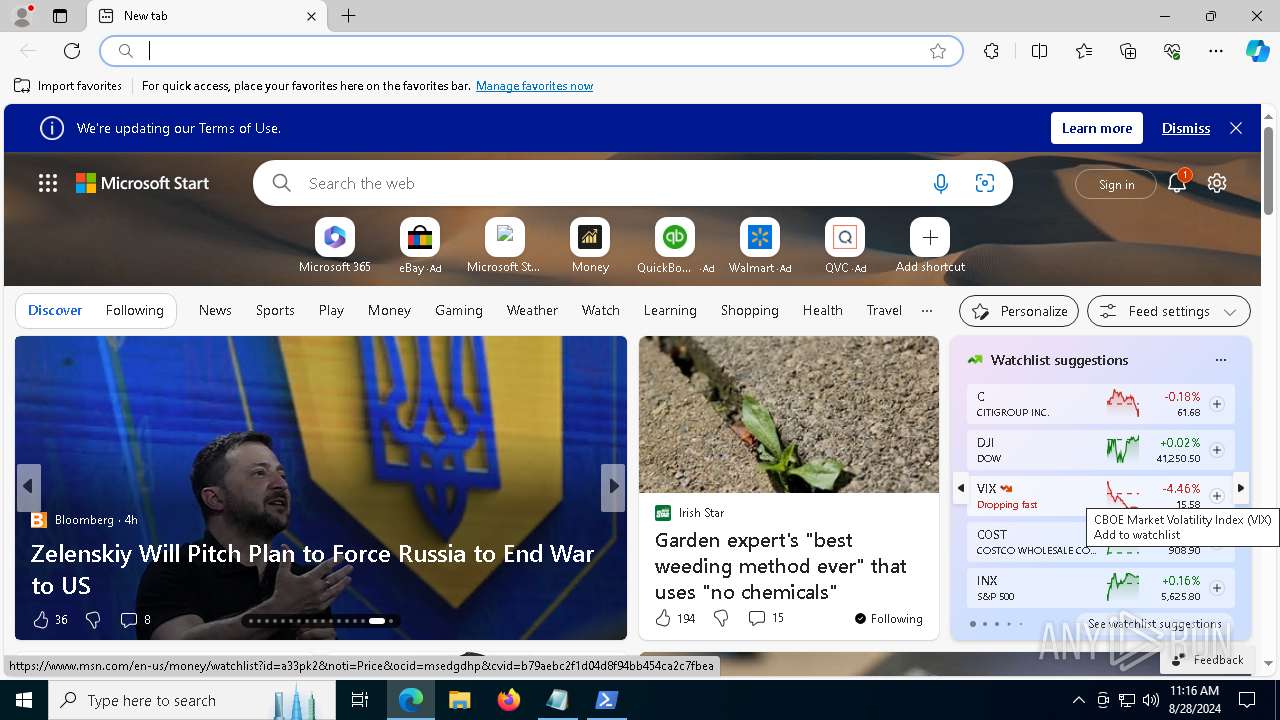Select first watchlist pagination dot
The image size is (1280, 720).
coord(973,624)
